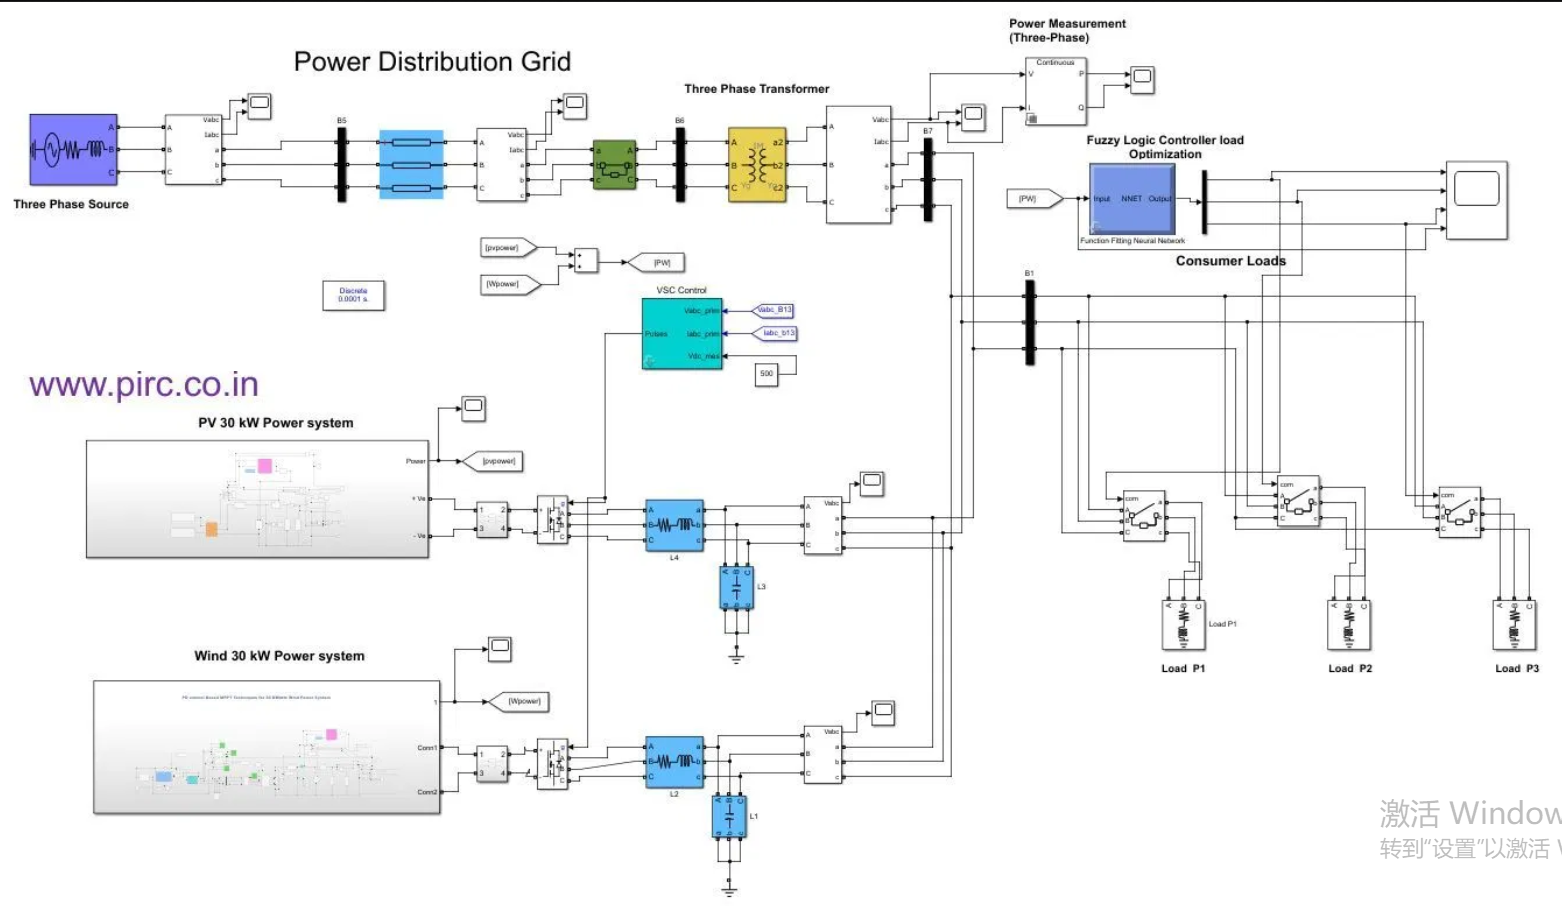1562x906 pixels.
Task: Open the Load P3 block
Action: [1515, 626]
